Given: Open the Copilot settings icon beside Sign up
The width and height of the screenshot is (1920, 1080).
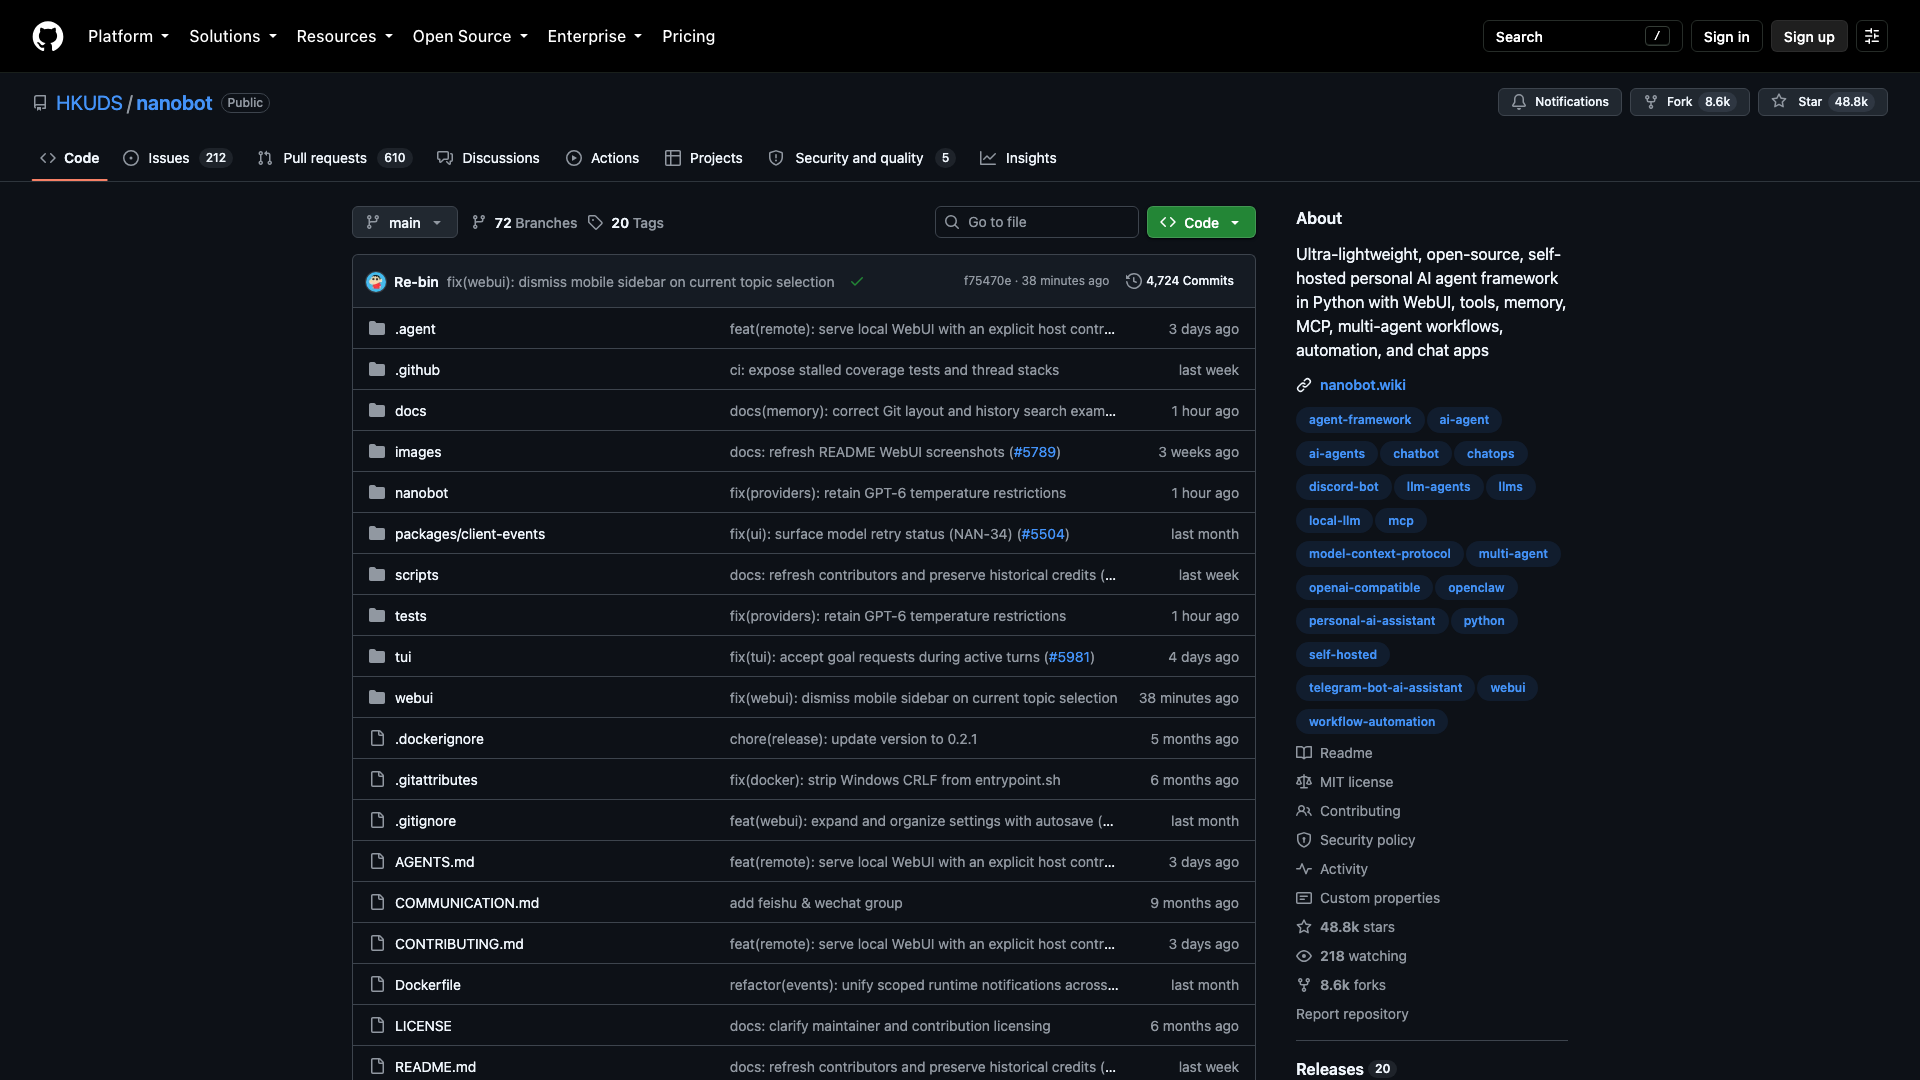Looking at the screenshot, I should click(1872, 36).
